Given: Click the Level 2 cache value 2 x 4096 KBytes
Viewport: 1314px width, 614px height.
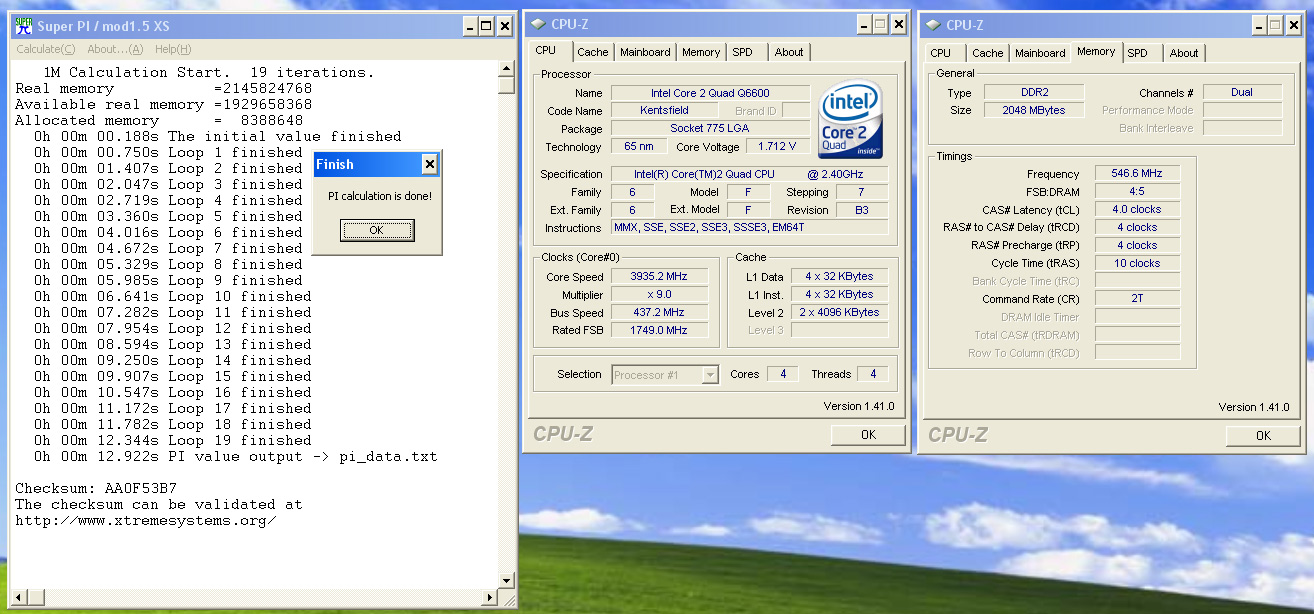Looking at the screenshot, I should click(839, 312).
